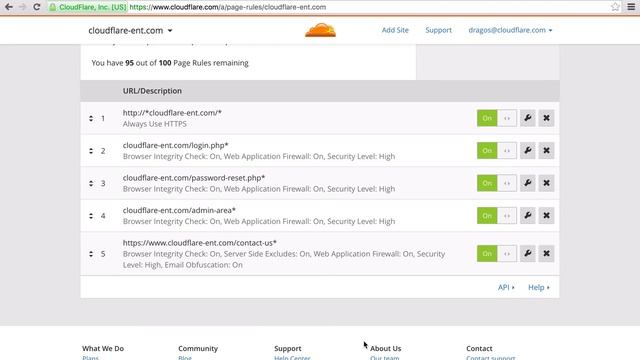Edit contact-us rule with wrench icon
Viewport: 640px width, 360px height.
point(527,253)
